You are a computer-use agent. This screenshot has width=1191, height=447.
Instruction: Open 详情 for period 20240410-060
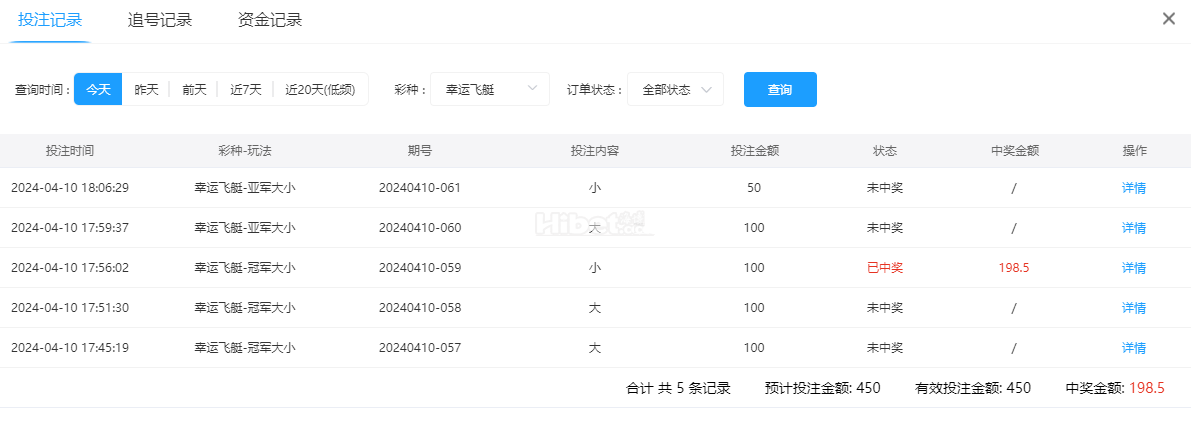(x=1134, y=228)
